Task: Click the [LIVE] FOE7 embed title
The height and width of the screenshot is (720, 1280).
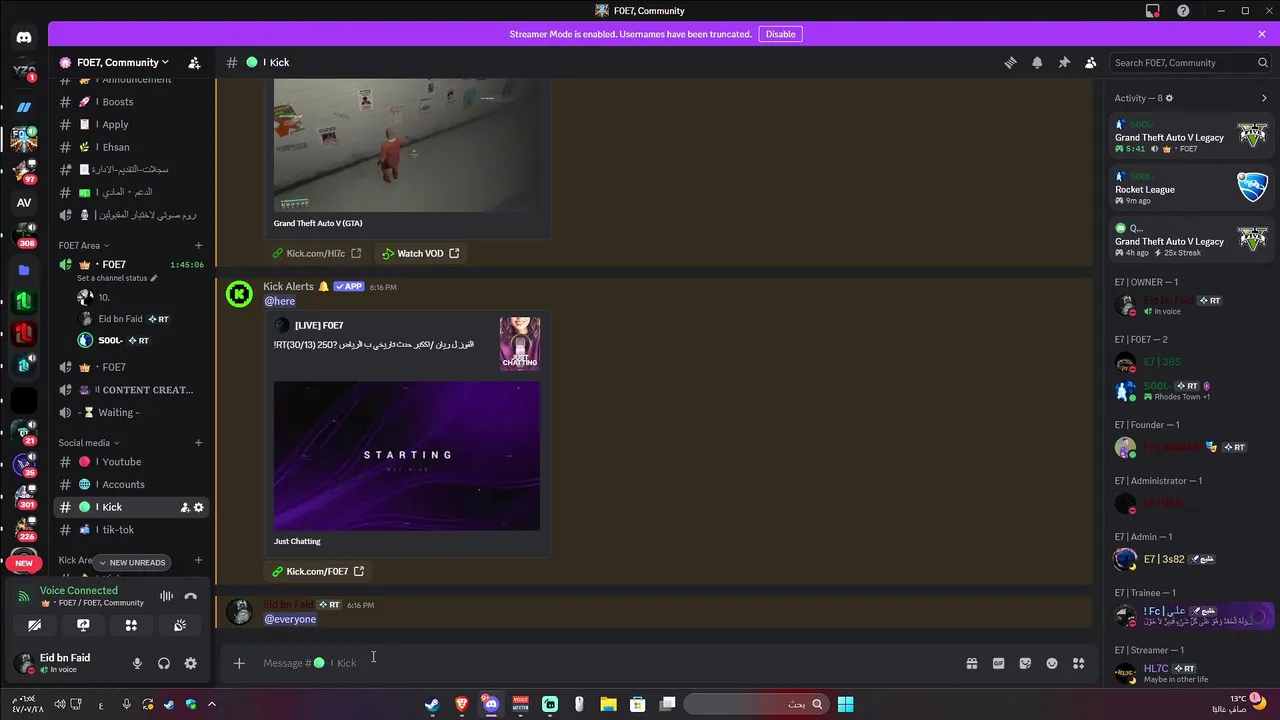Action: tap(319, 325)
